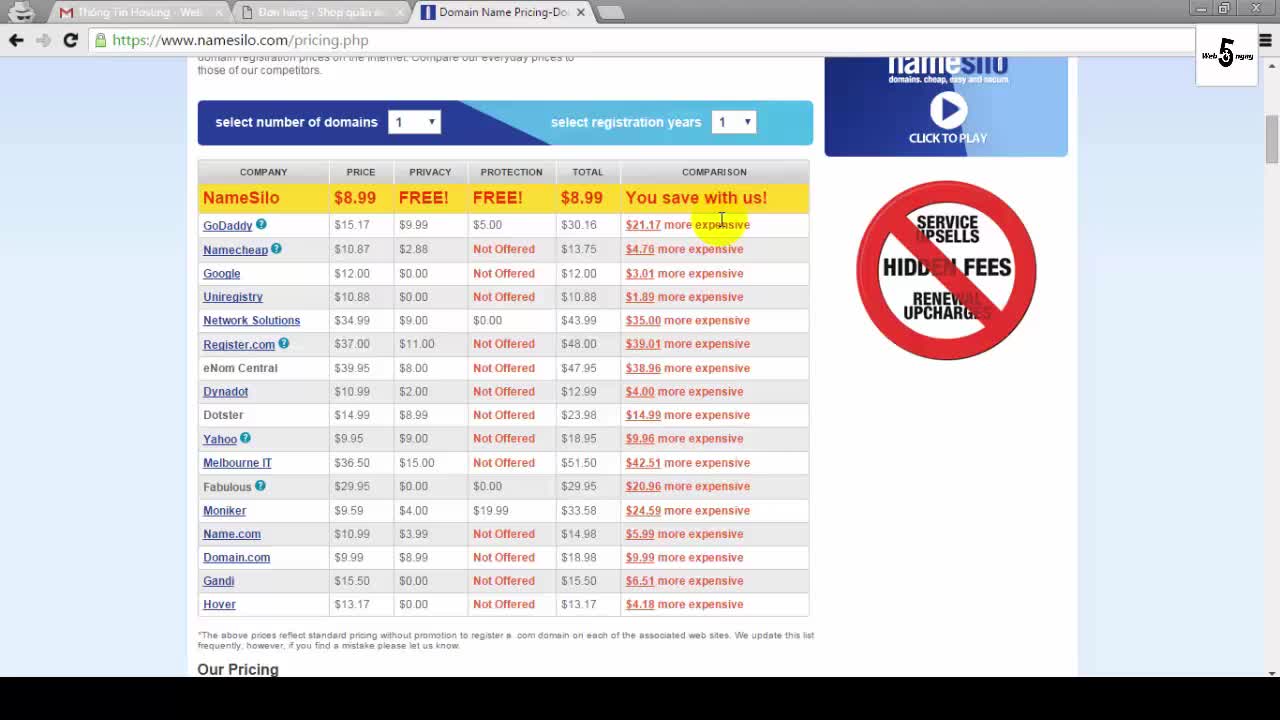Click the browser back arrow

[16, 40]
